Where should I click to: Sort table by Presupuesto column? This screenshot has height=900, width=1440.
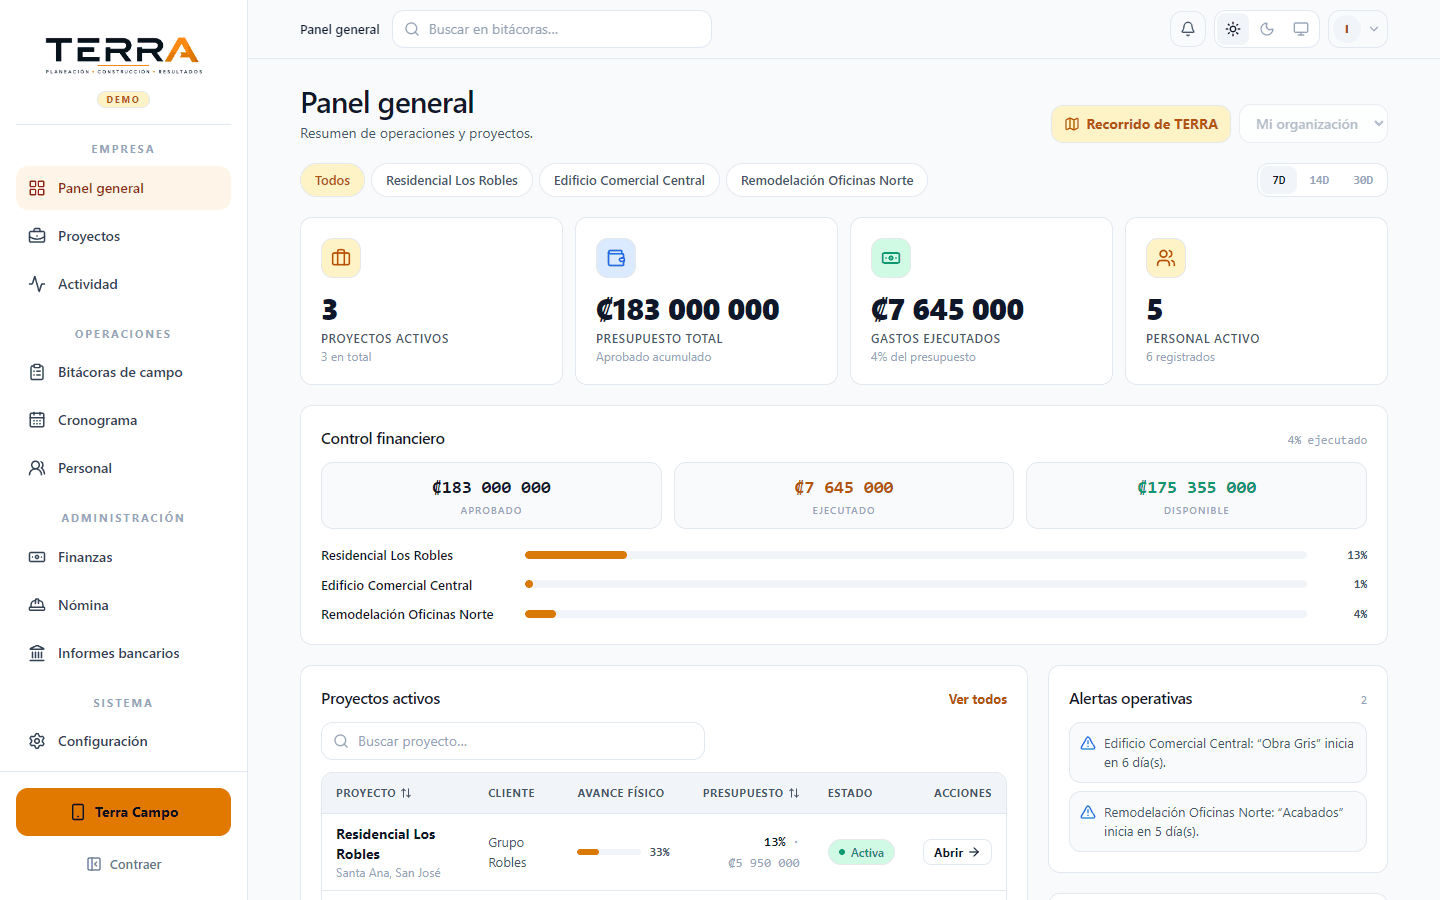click(751, 793)
